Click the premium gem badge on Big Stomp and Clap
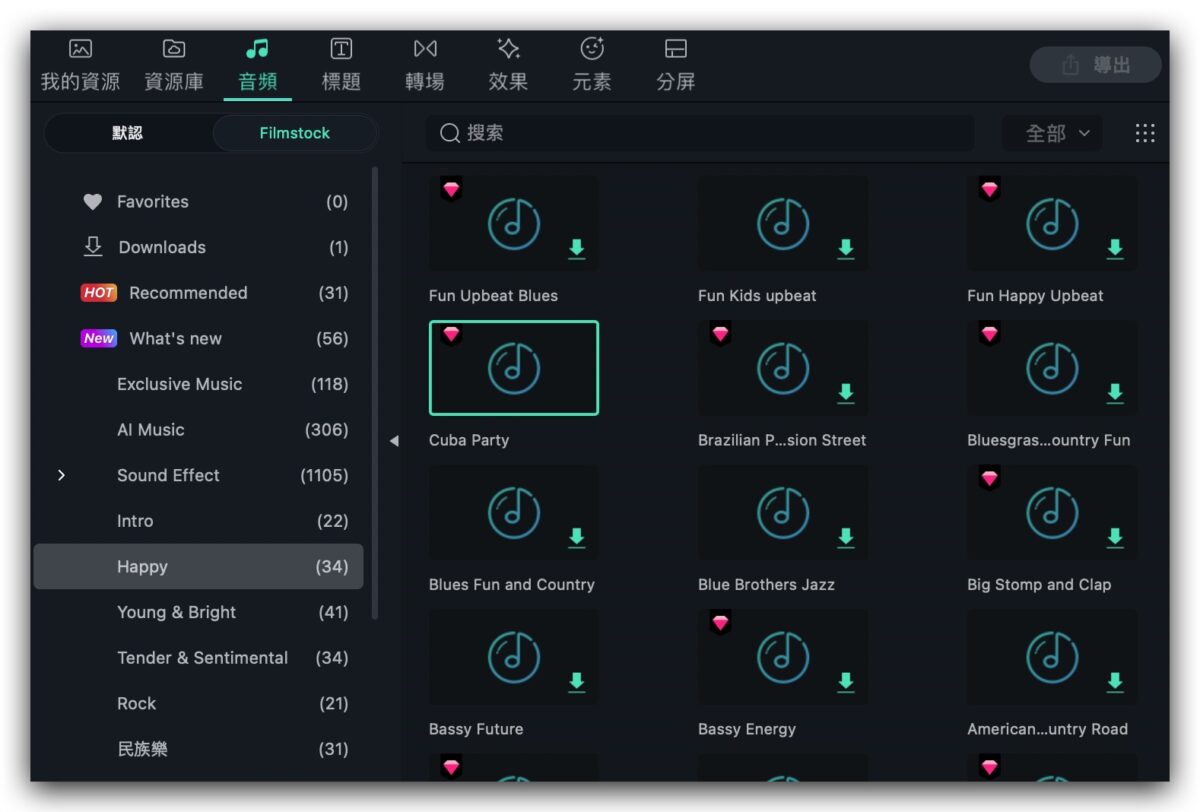Image resolution: width=1200 pixels, height=812 pixels. tap(989, 478)
